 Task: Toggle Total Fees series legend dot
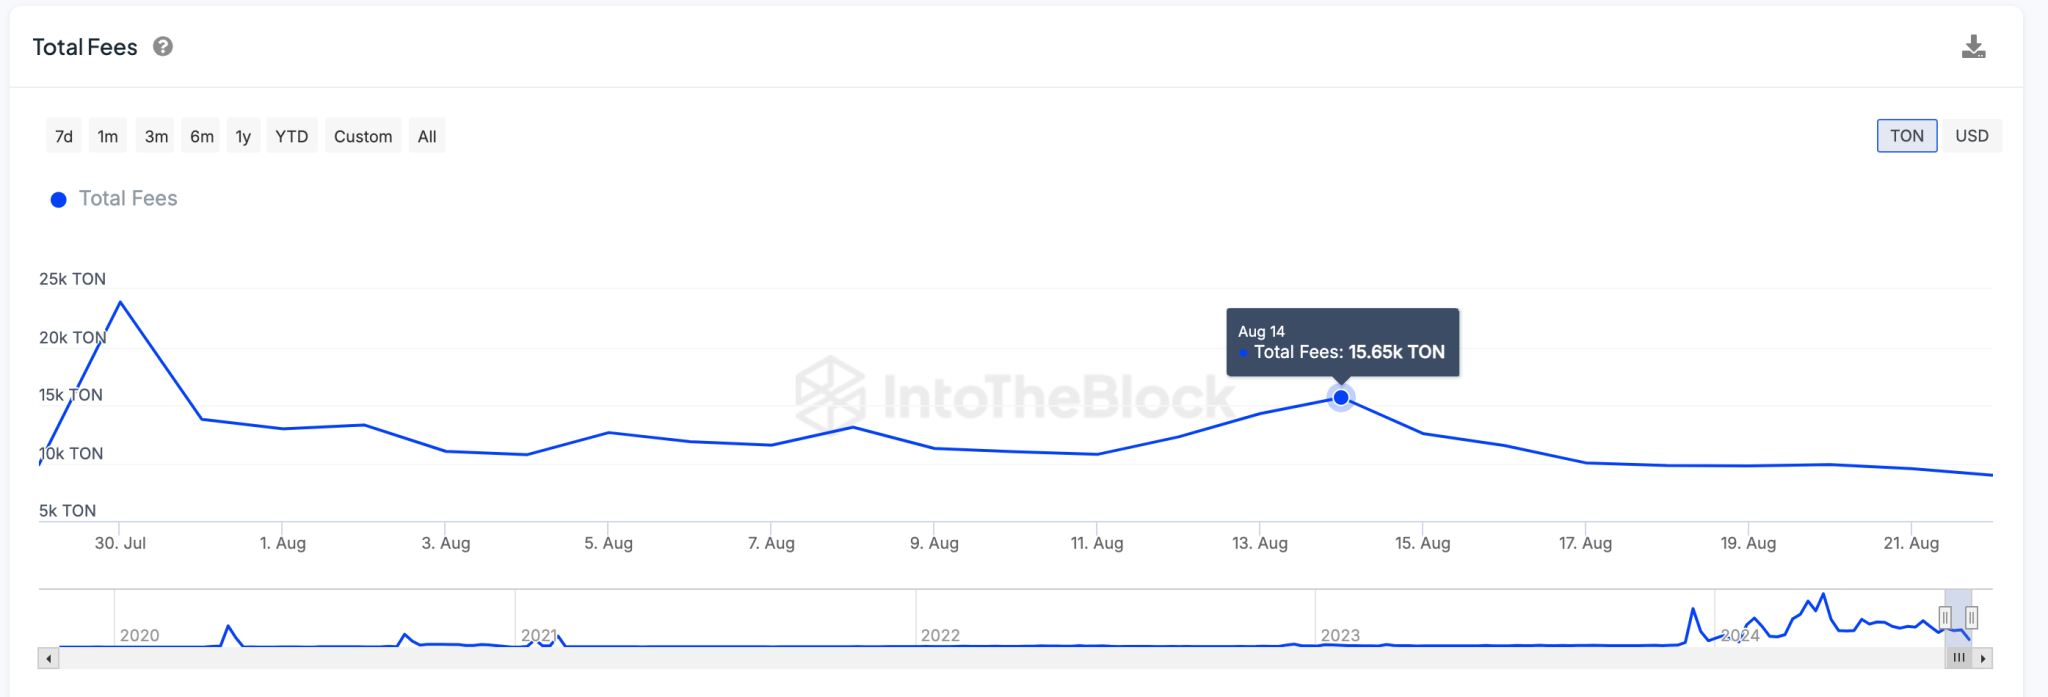59,200
